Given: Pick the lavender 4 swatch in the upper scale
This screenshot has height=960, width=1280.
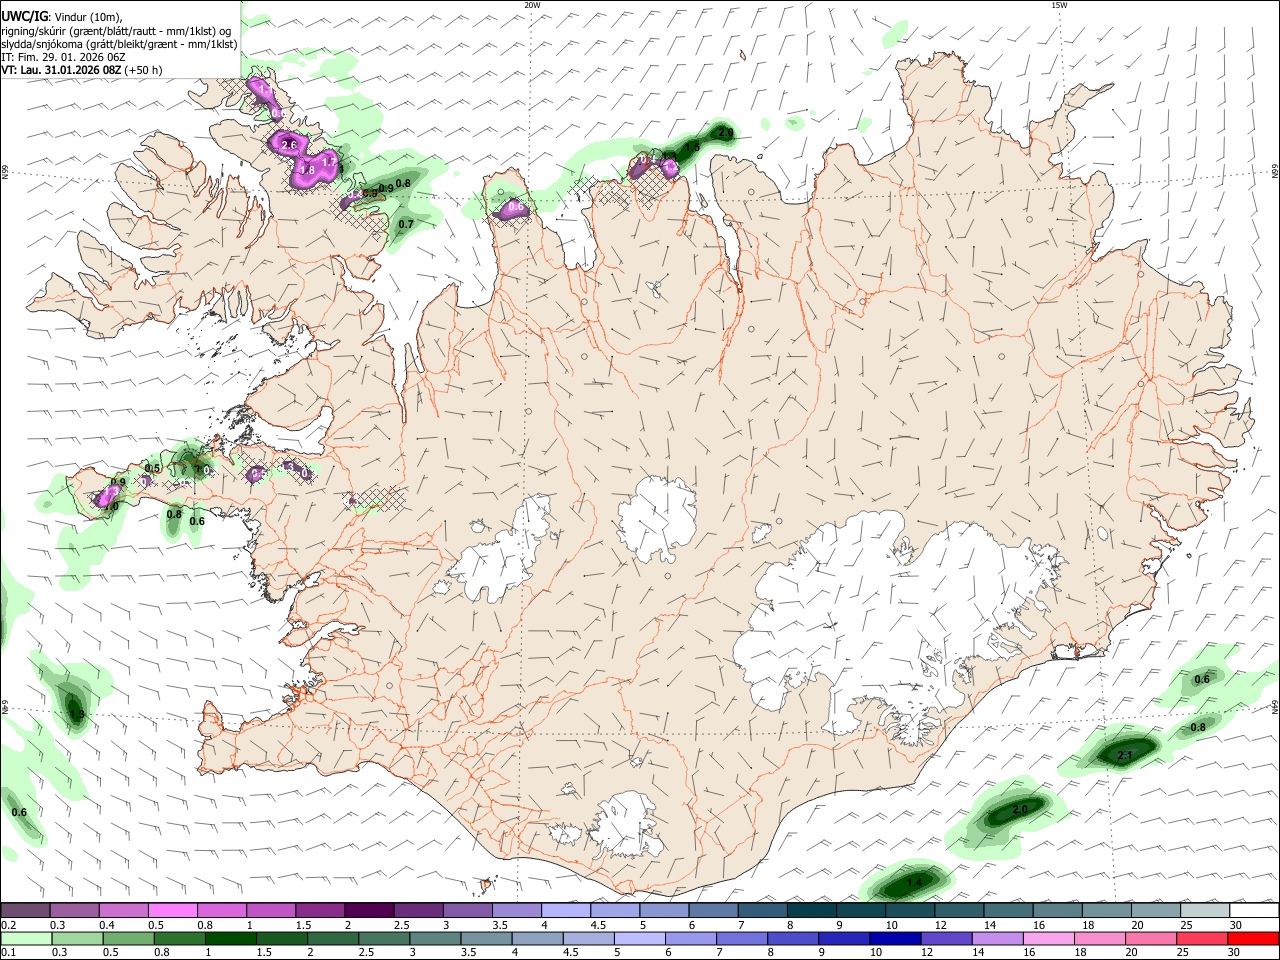Looking at the screenshot, I should [x=566, y=910].
